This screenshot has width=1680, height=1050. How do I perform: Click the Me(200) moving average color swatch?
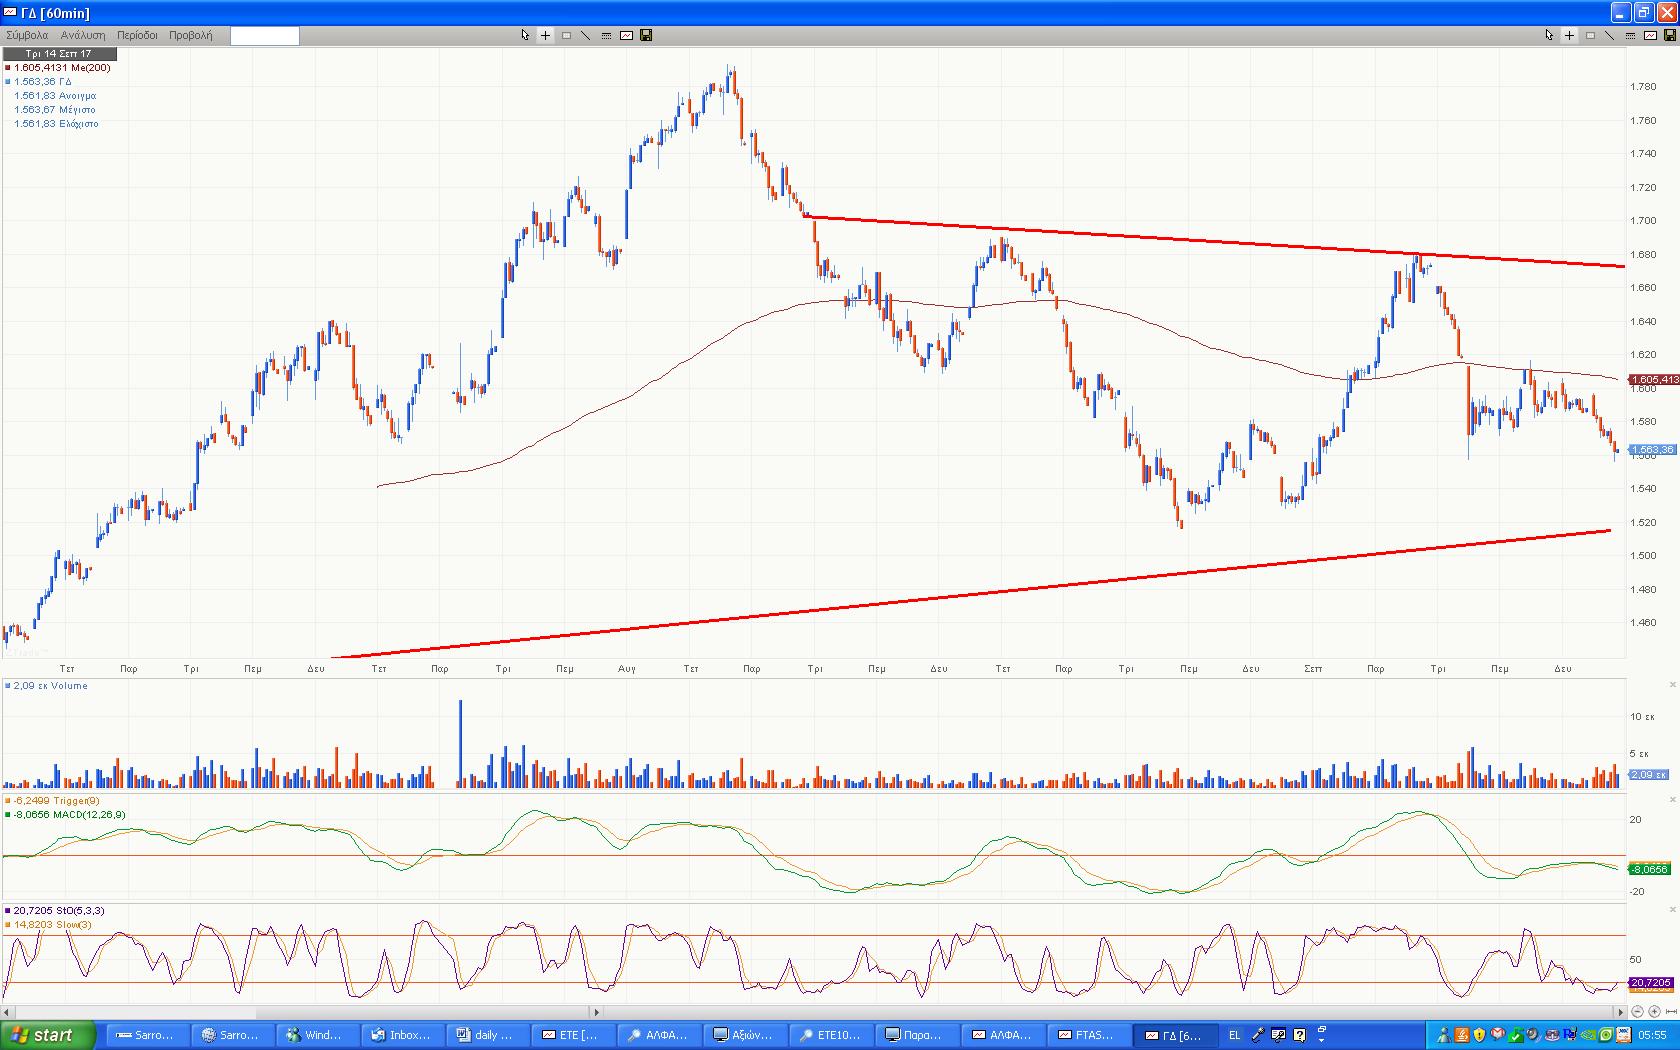(8, 68)
